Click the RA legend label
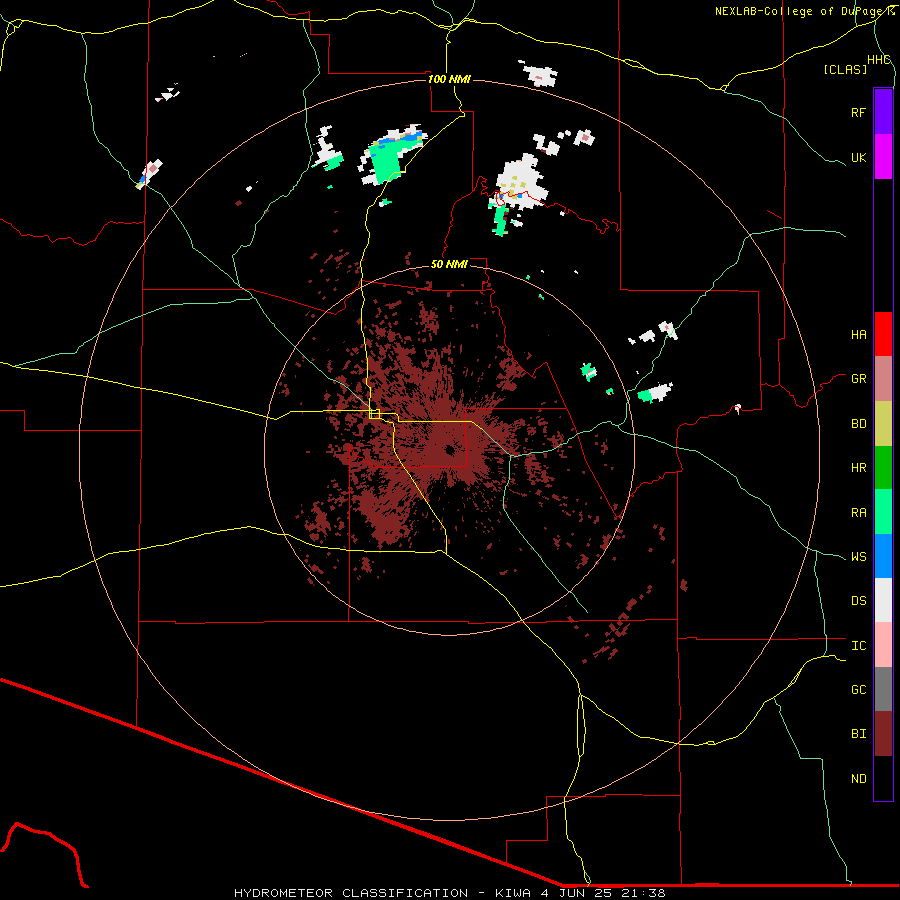Screen dimensions: 900x900 tap(858, 512)
